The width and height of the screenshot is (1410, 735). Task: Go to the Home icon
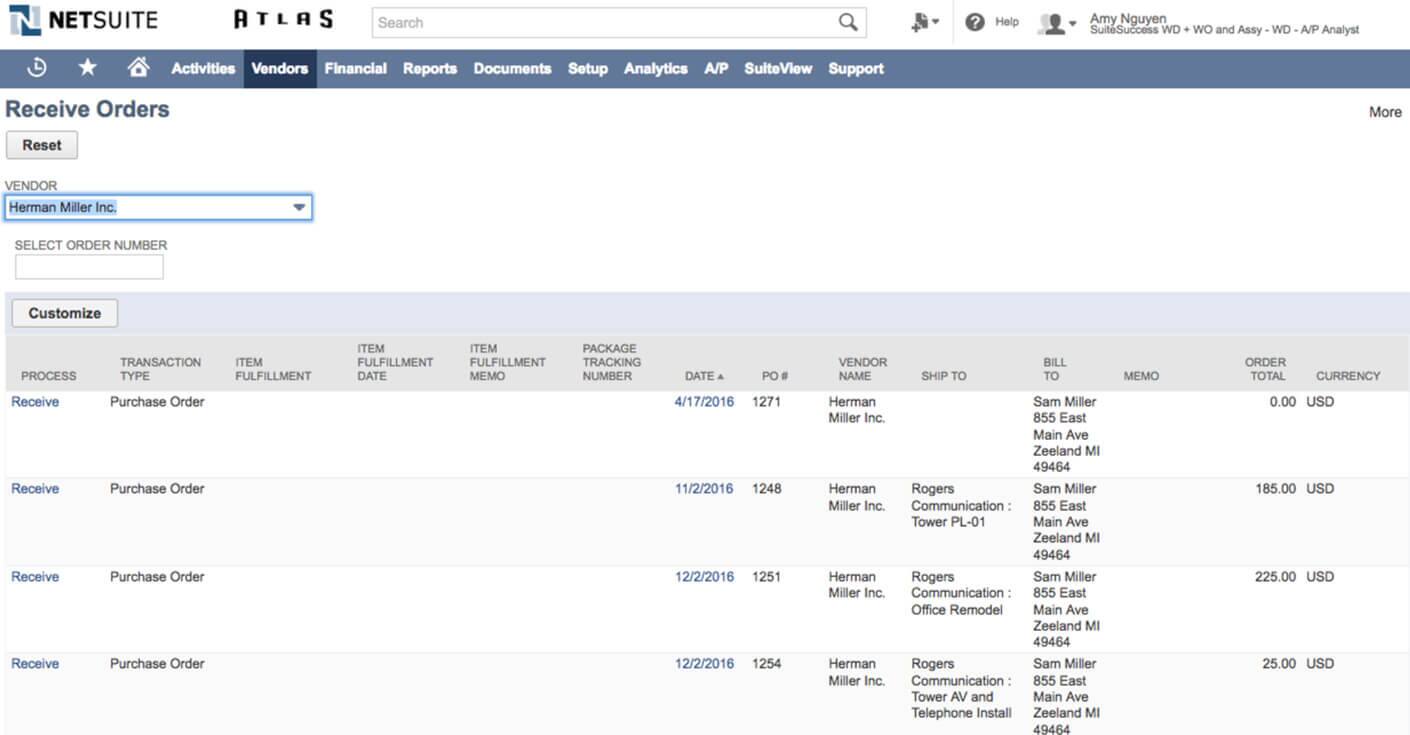click(x=139, y=68)
